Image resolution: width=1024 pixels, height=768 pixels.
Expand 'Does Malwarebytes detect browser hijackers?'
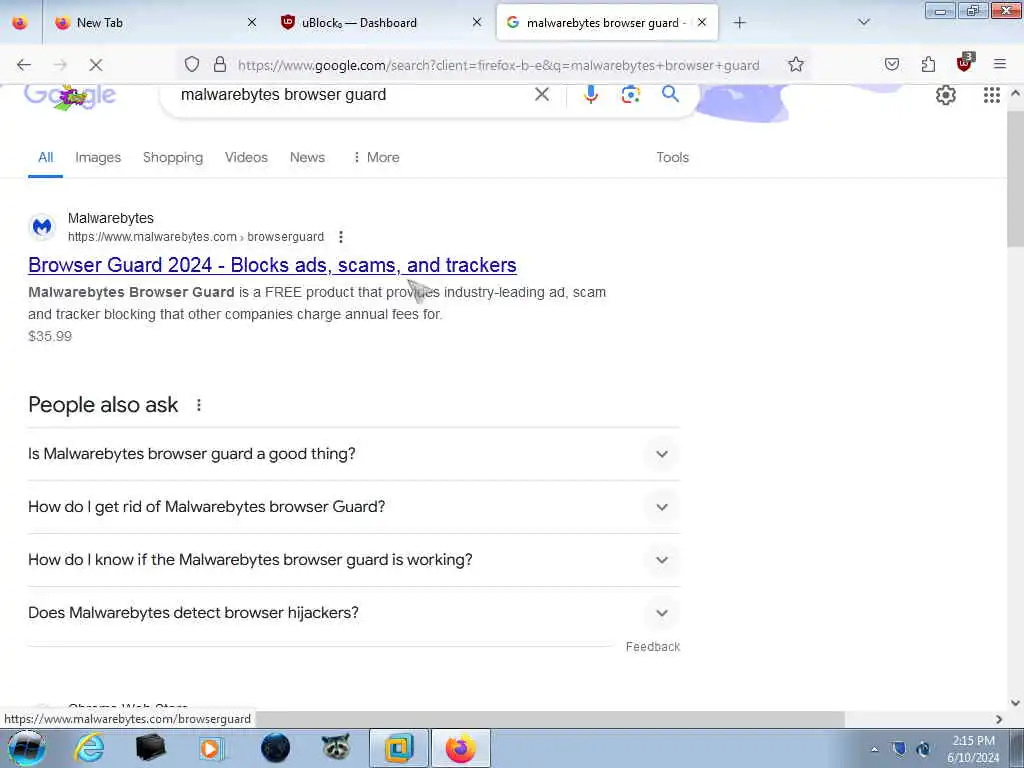(353, 613)
